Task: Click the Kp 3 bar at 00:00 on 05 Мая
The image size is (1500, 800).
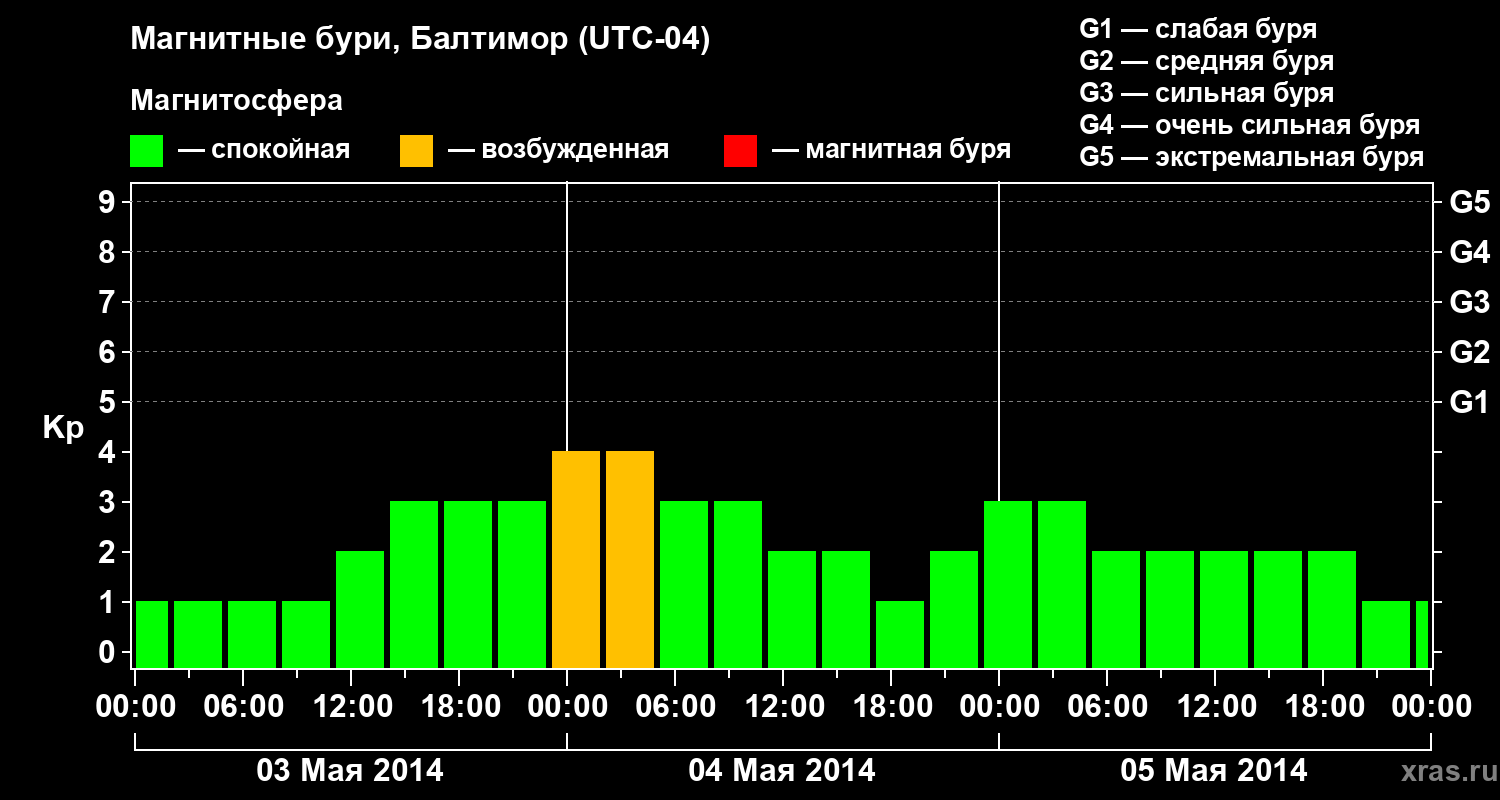Action: 1008,585
